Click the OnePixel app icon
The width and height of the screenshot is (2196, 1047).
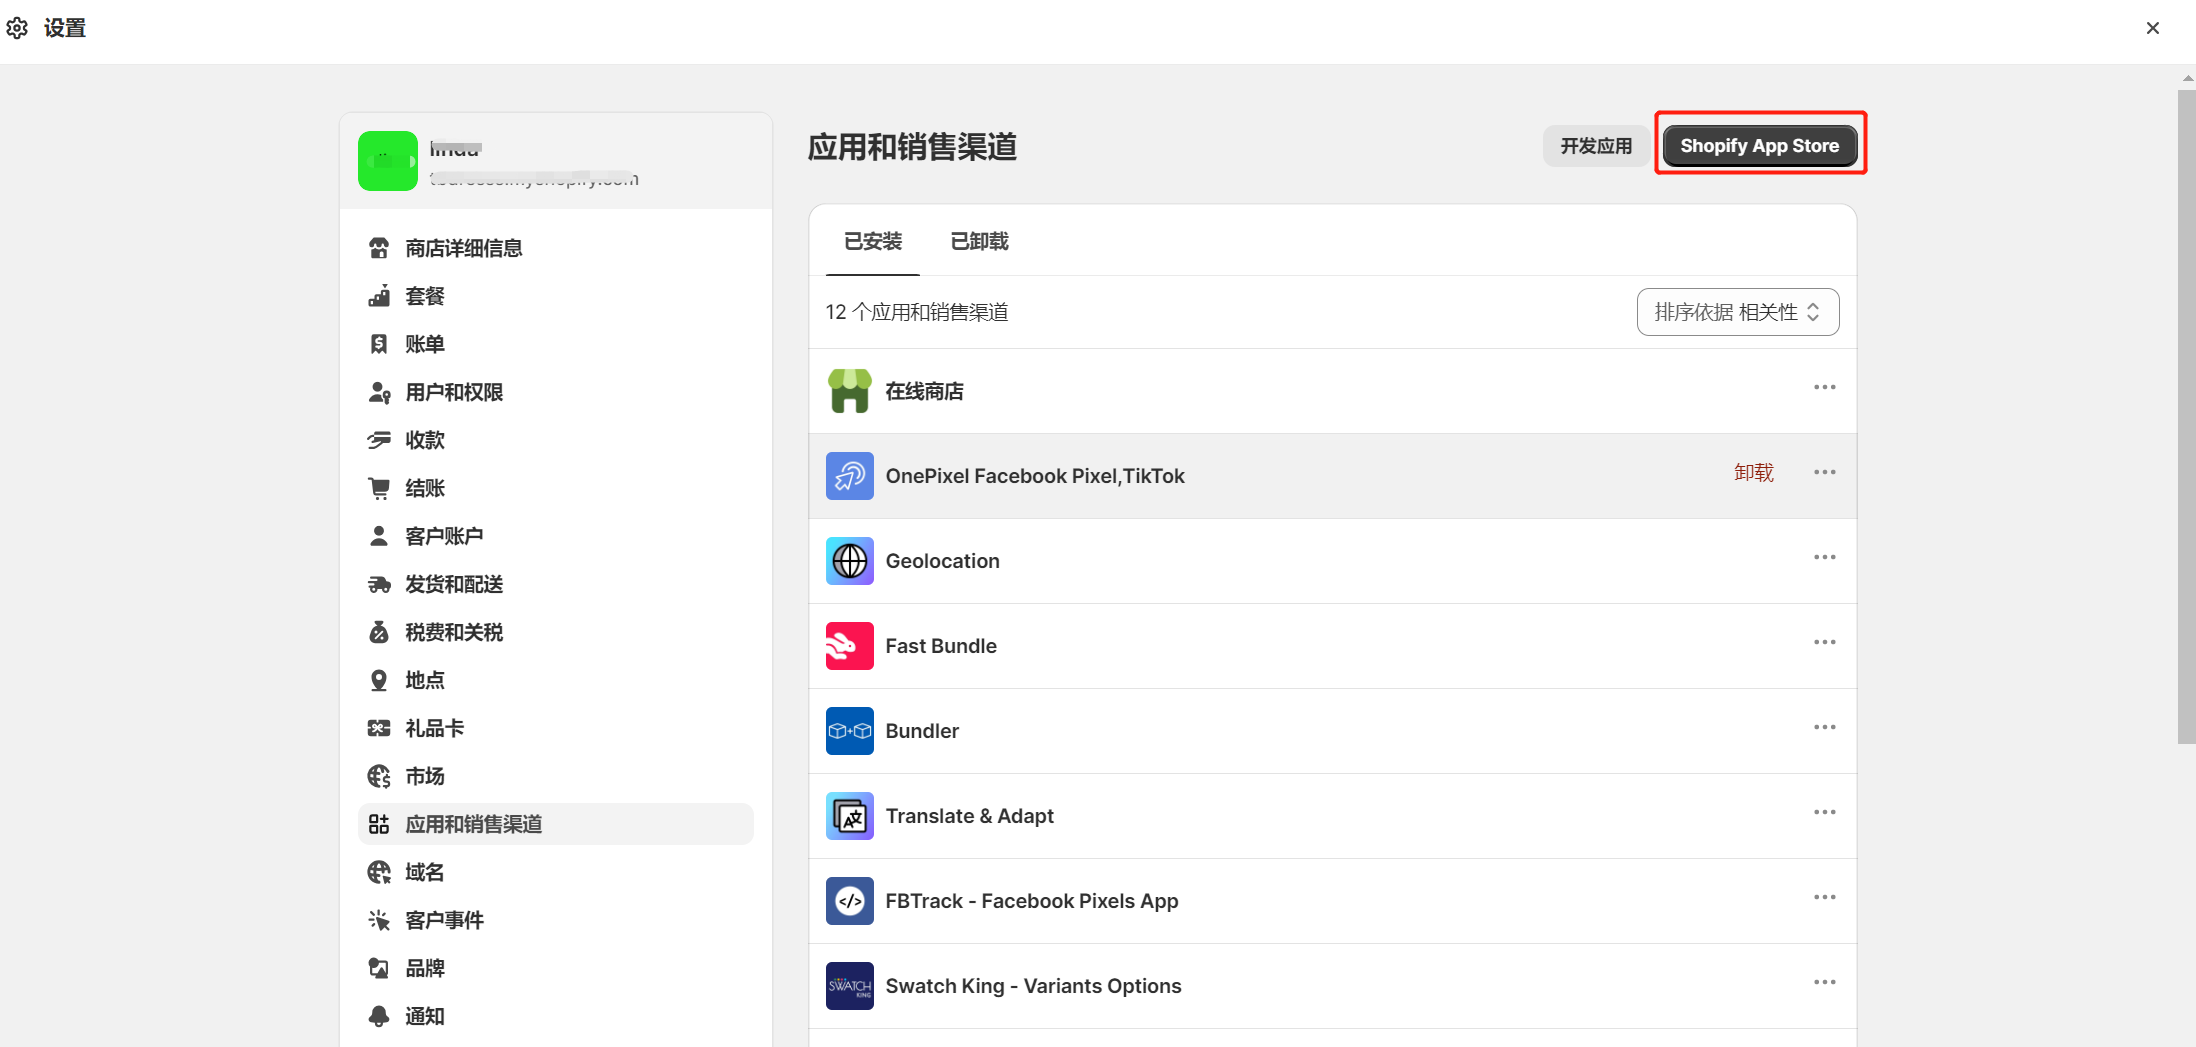[850, 476]
